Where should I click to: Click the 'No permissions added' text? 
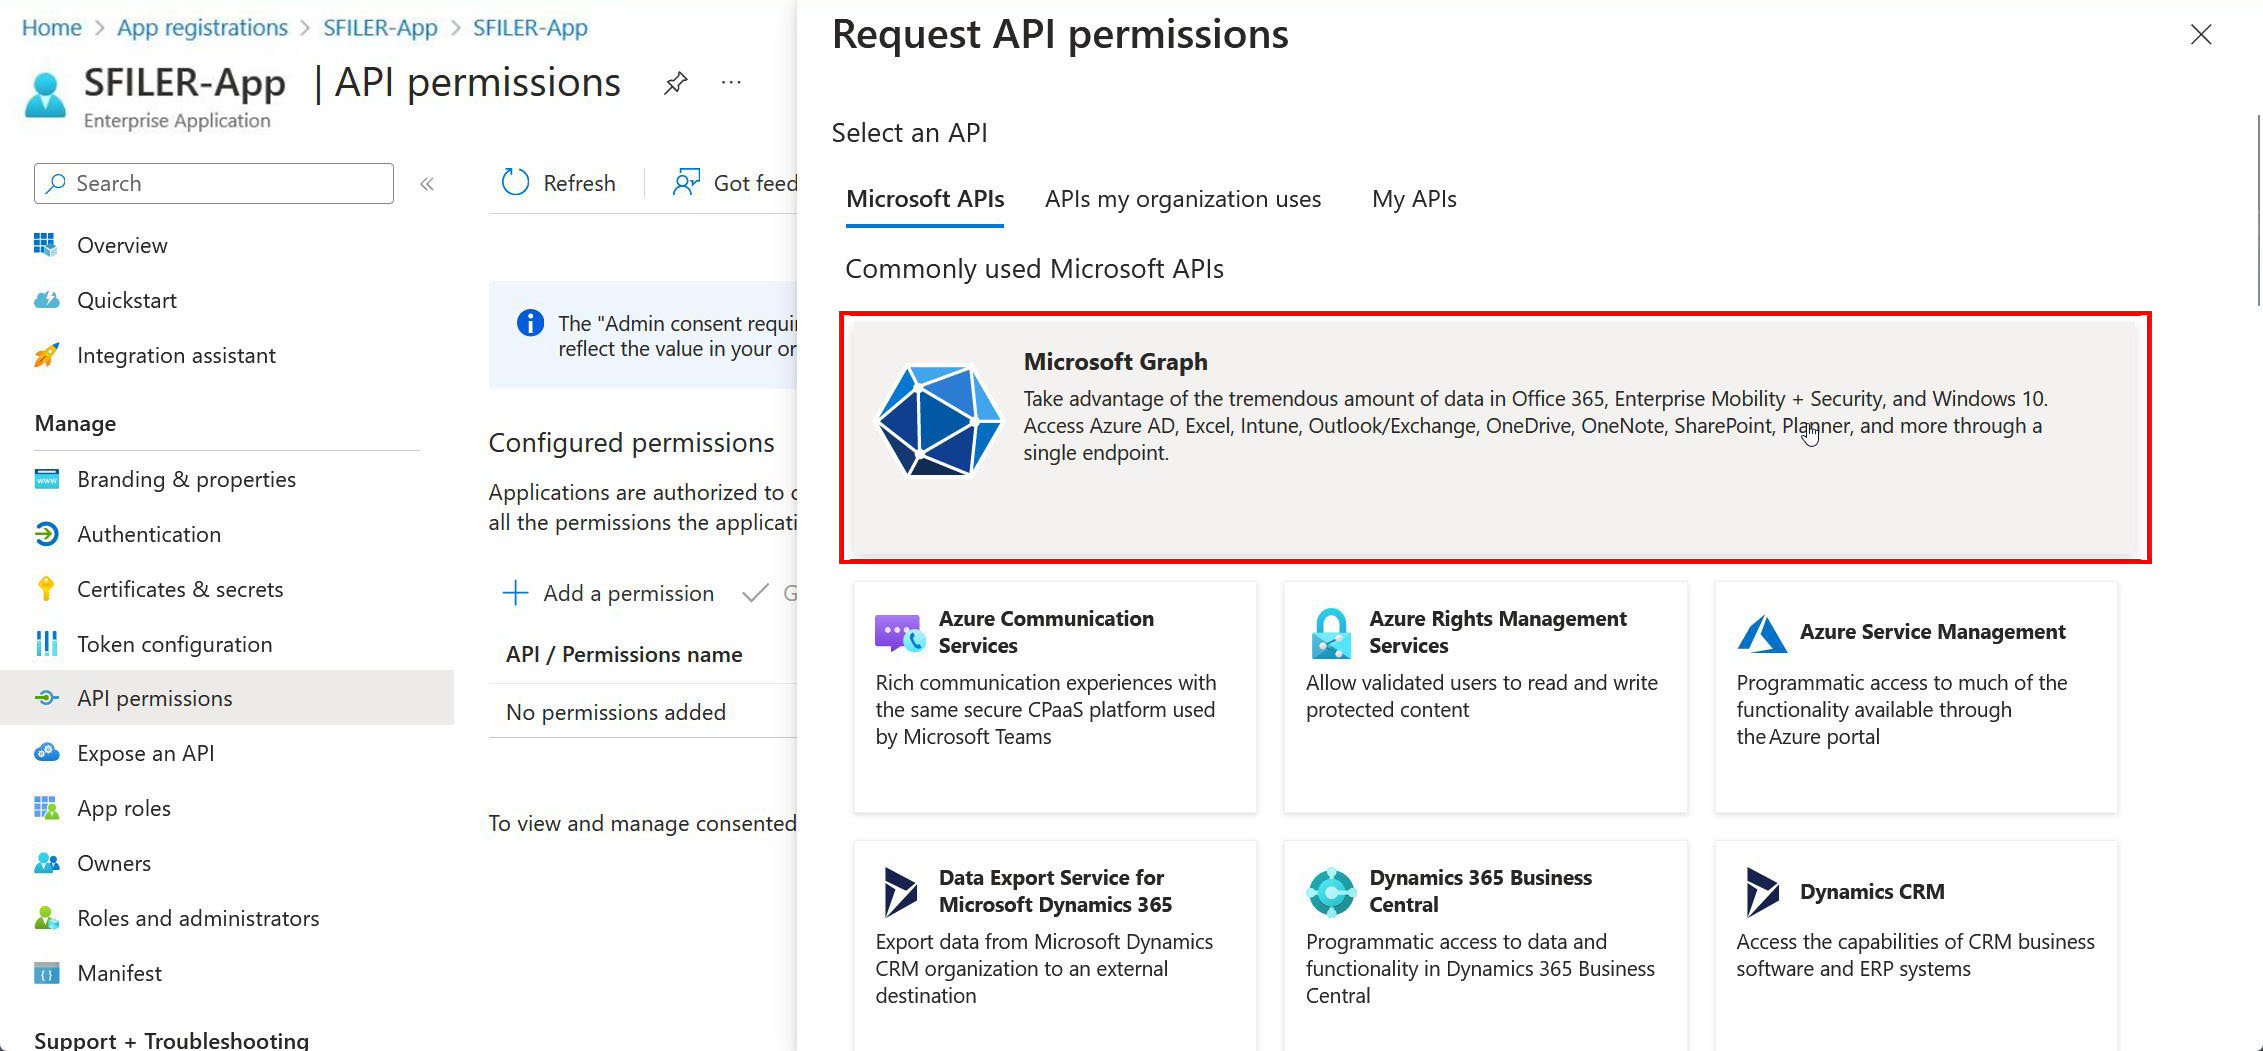tap(616, 712)
